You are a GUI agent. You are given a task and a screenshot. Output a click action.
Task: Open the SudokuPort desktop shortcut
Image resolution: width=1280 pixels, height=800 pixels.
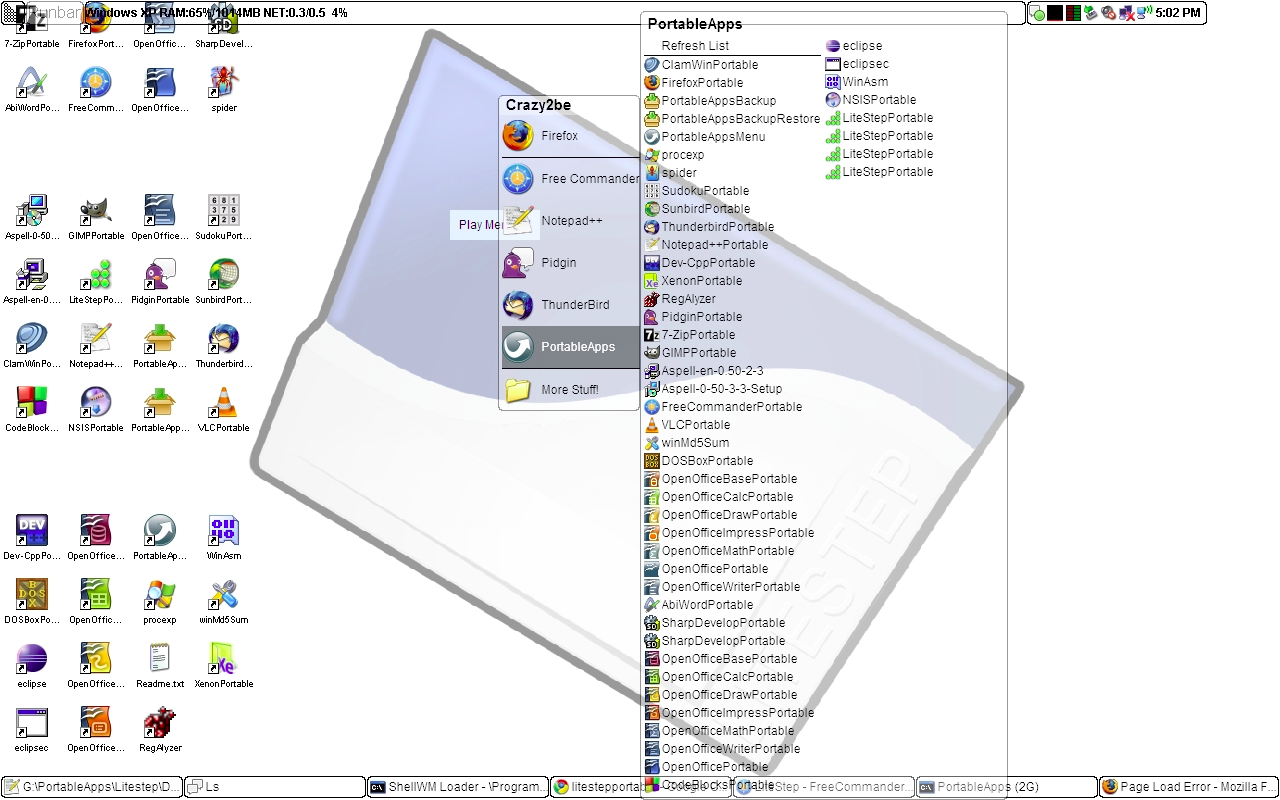224,217
